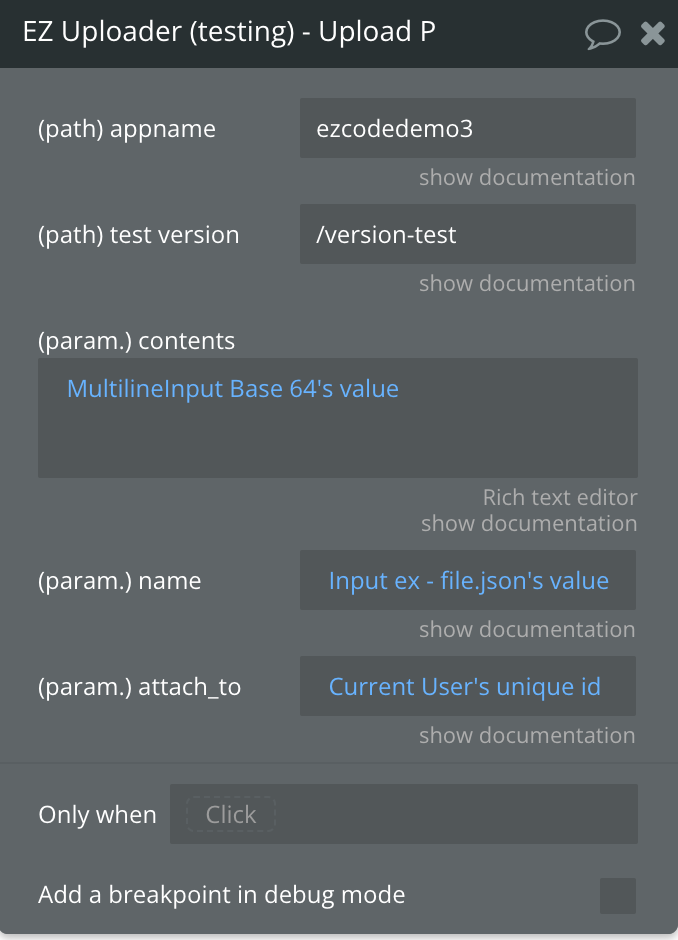This screenshot has width=678, height=940.
Task: Click the (param.) contents label
Action: click(x=136, y=341)
